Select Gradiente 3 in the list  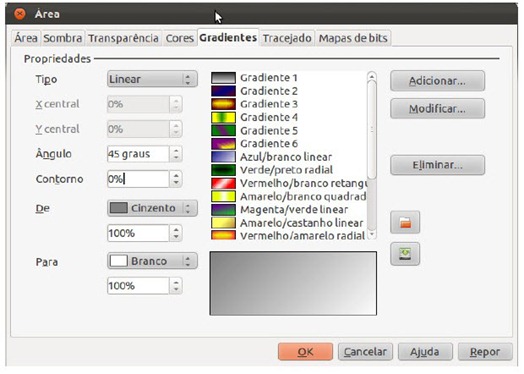click(x=289, y=104)
